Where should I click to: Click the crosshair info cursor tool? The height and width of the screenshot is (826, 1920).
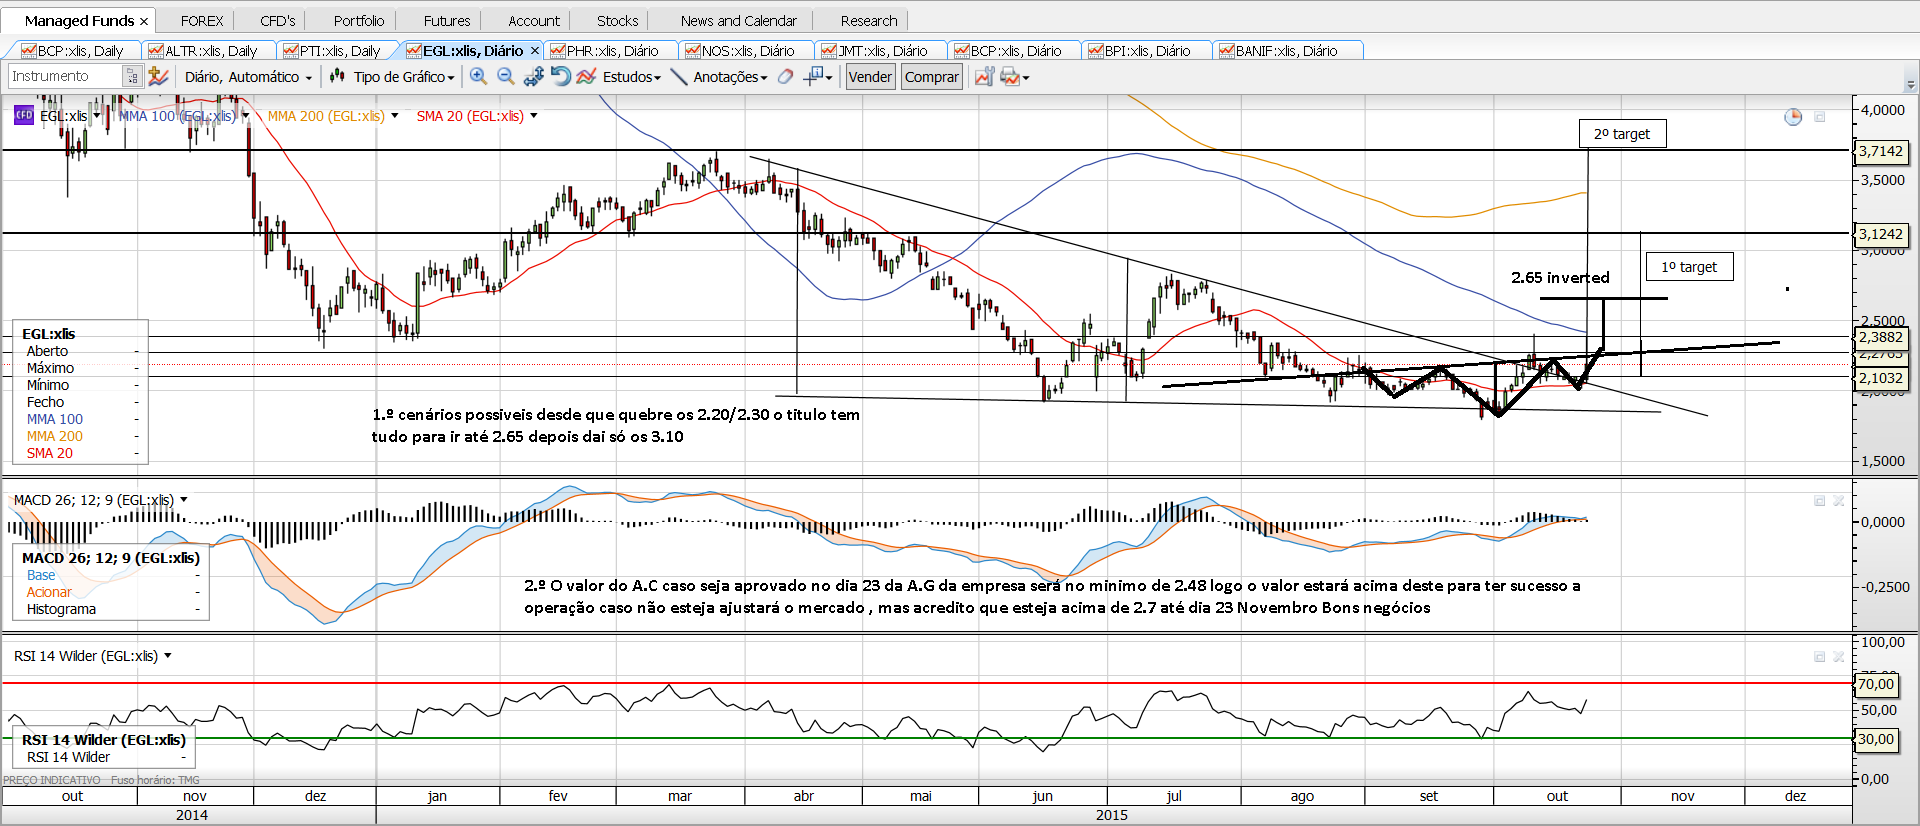pos(814,76)
